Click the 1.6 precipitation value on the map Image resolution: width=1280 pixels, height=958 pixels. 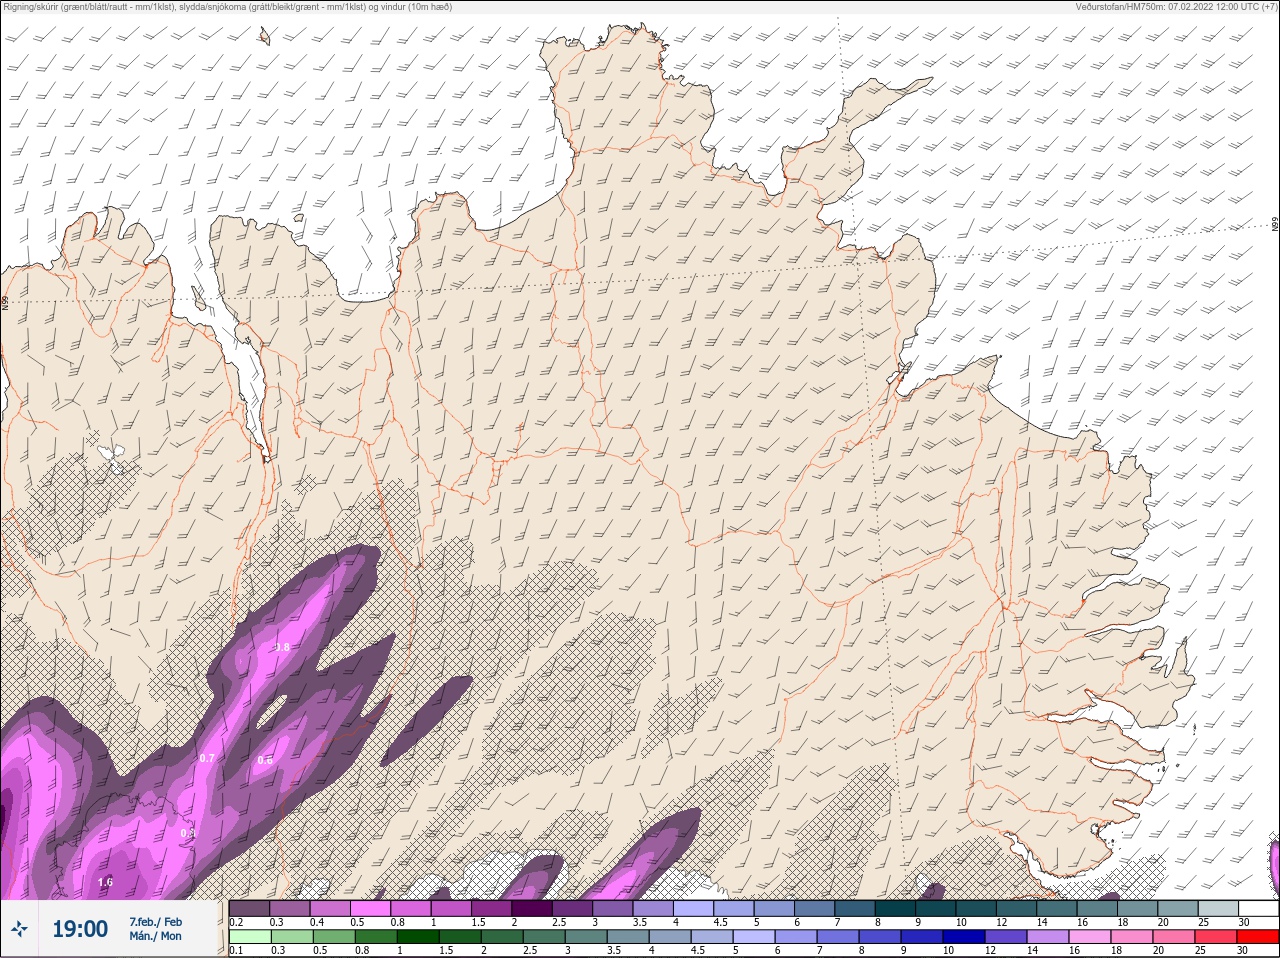105,882
